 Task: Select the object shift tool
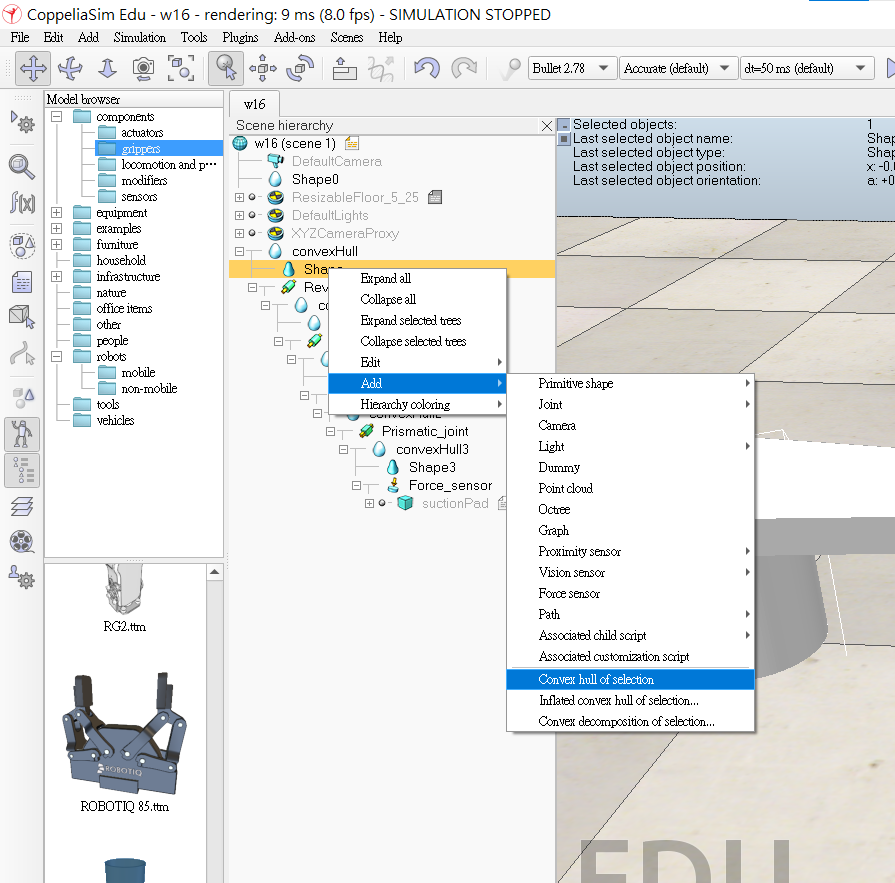(x=263, y=68)
